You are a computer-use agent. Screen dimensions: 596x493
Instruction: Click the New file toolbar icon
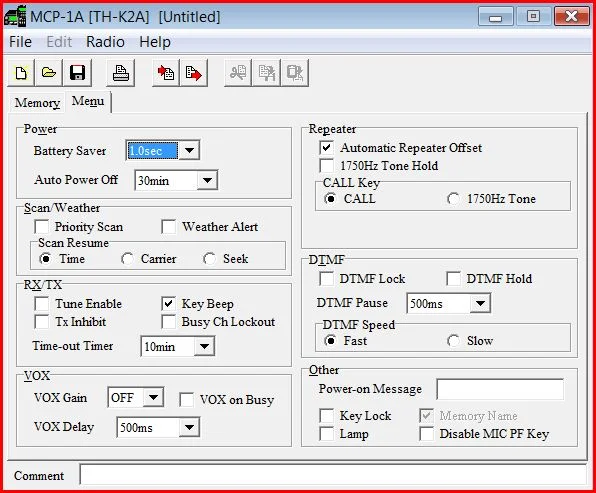tap(21, 73)
